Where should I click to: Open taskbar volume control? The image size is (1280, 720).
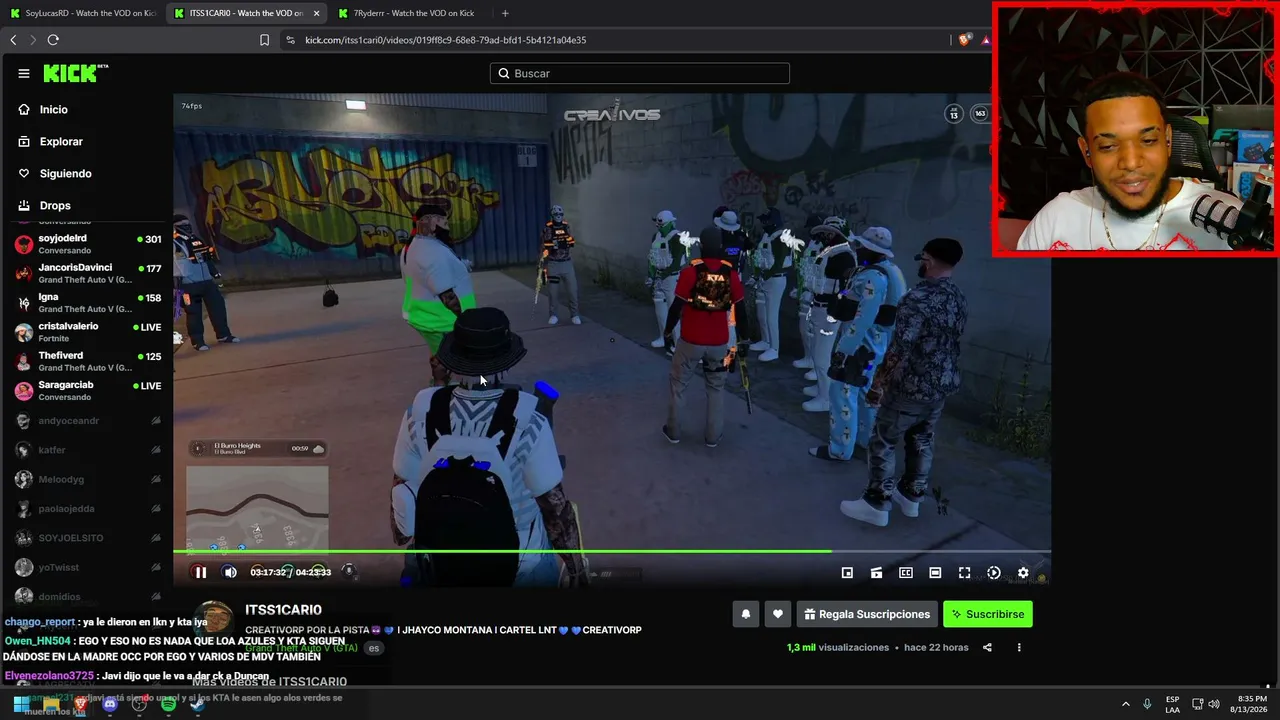click(x=1214, y=705)
